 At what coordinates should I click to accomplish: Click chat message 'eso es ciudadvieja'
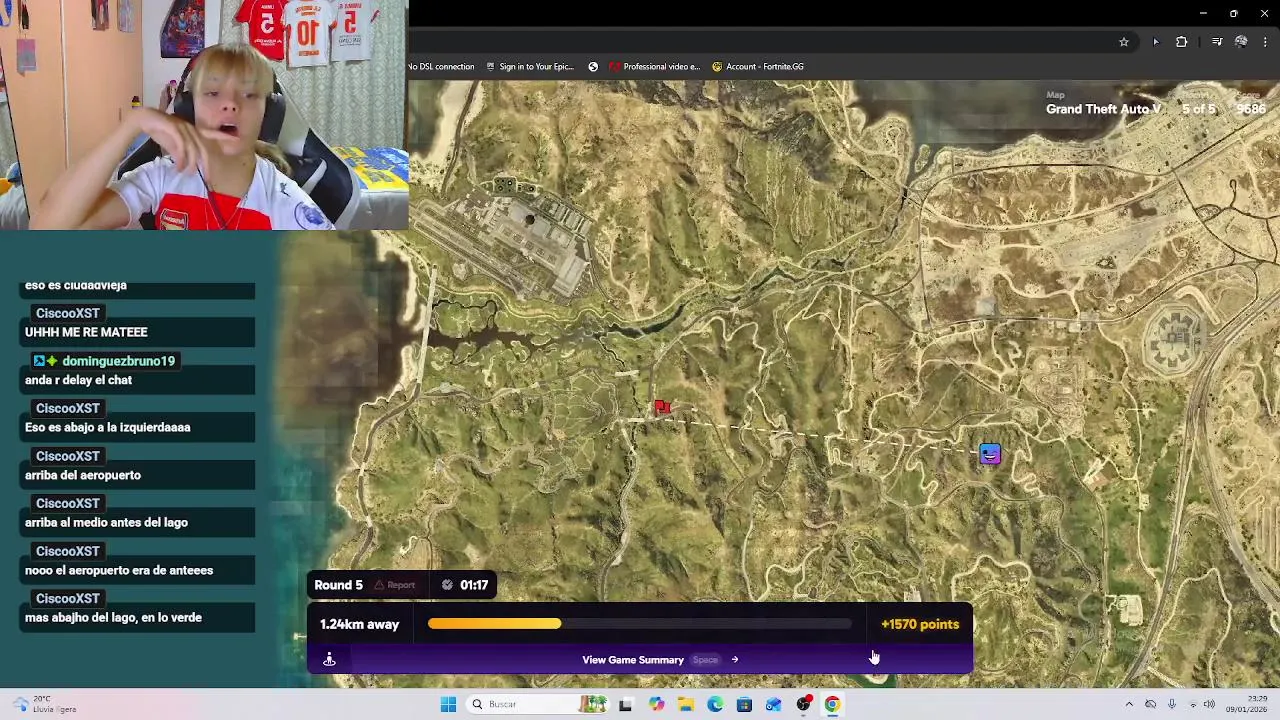coord(76,286)
